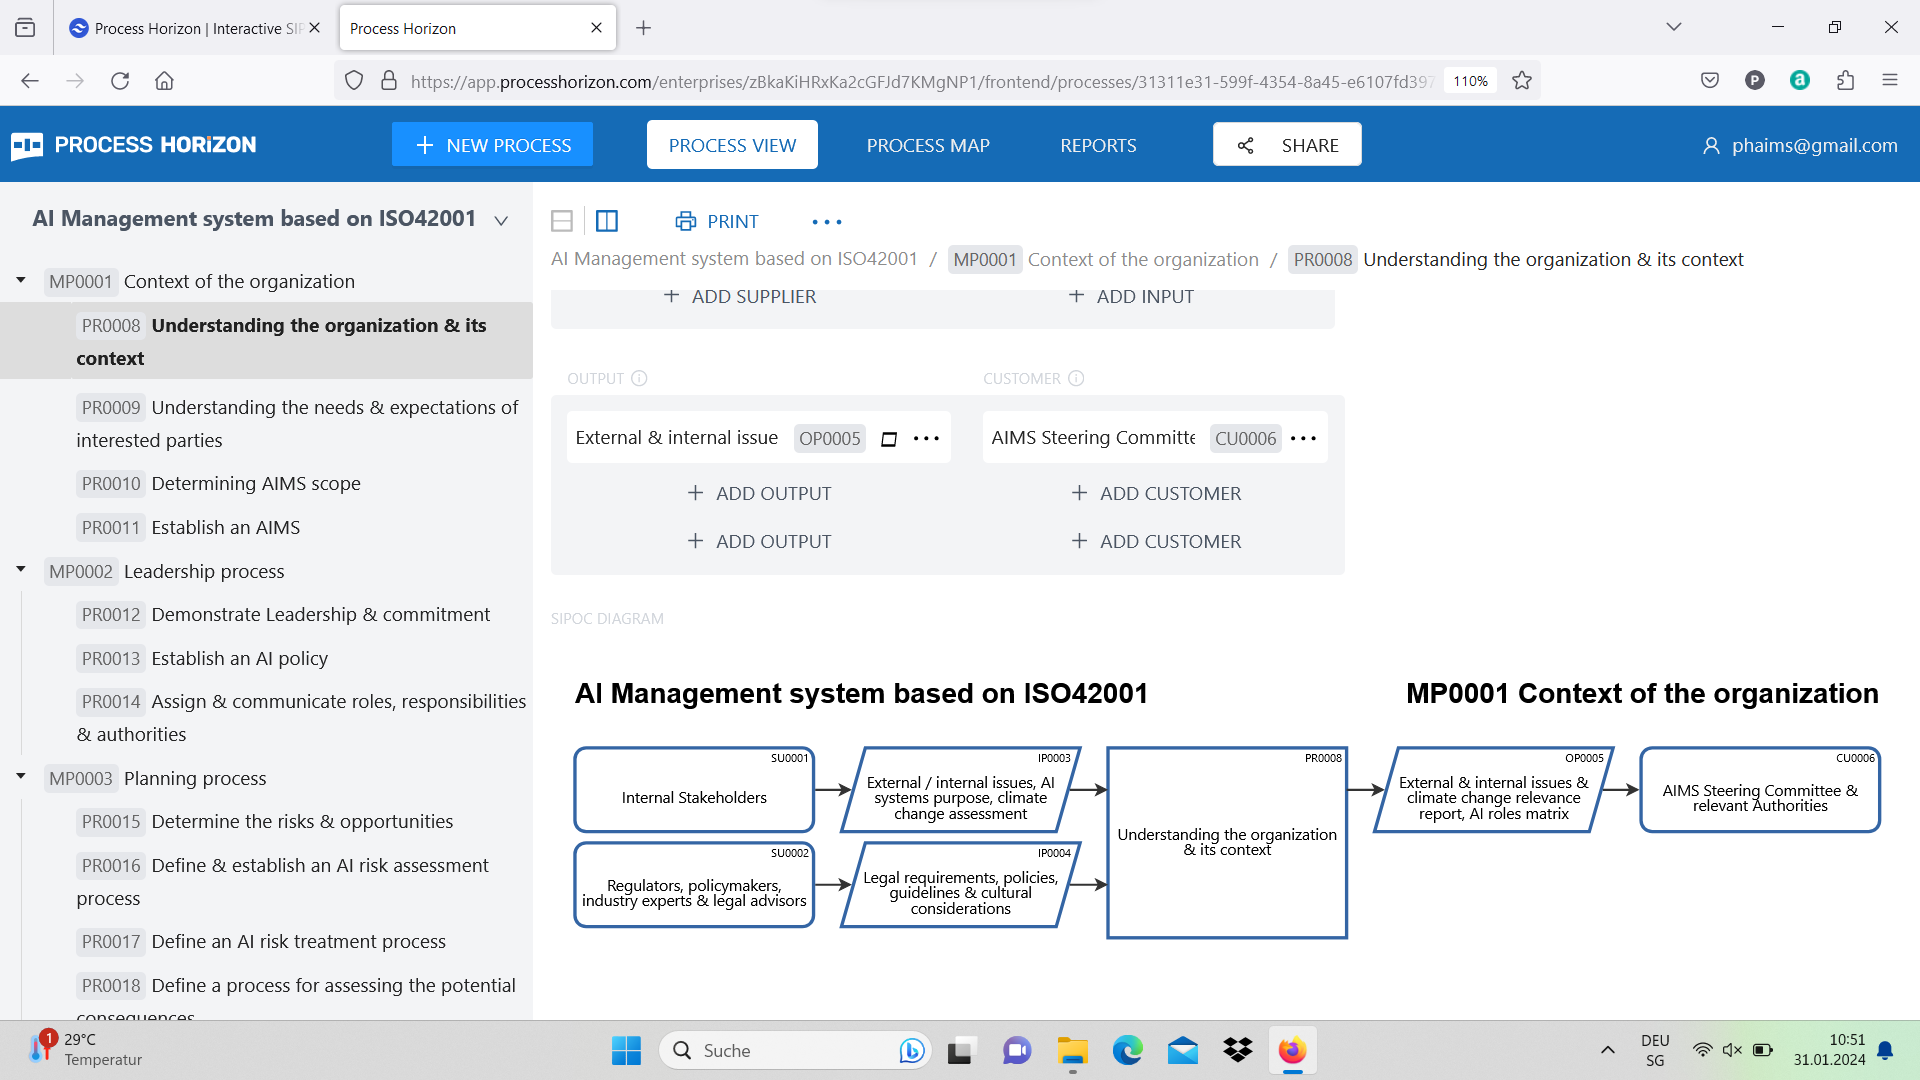Collapse MP0001 Context of the organization
This screenshot has height=1080, width=1920.
tap(21, 281)
